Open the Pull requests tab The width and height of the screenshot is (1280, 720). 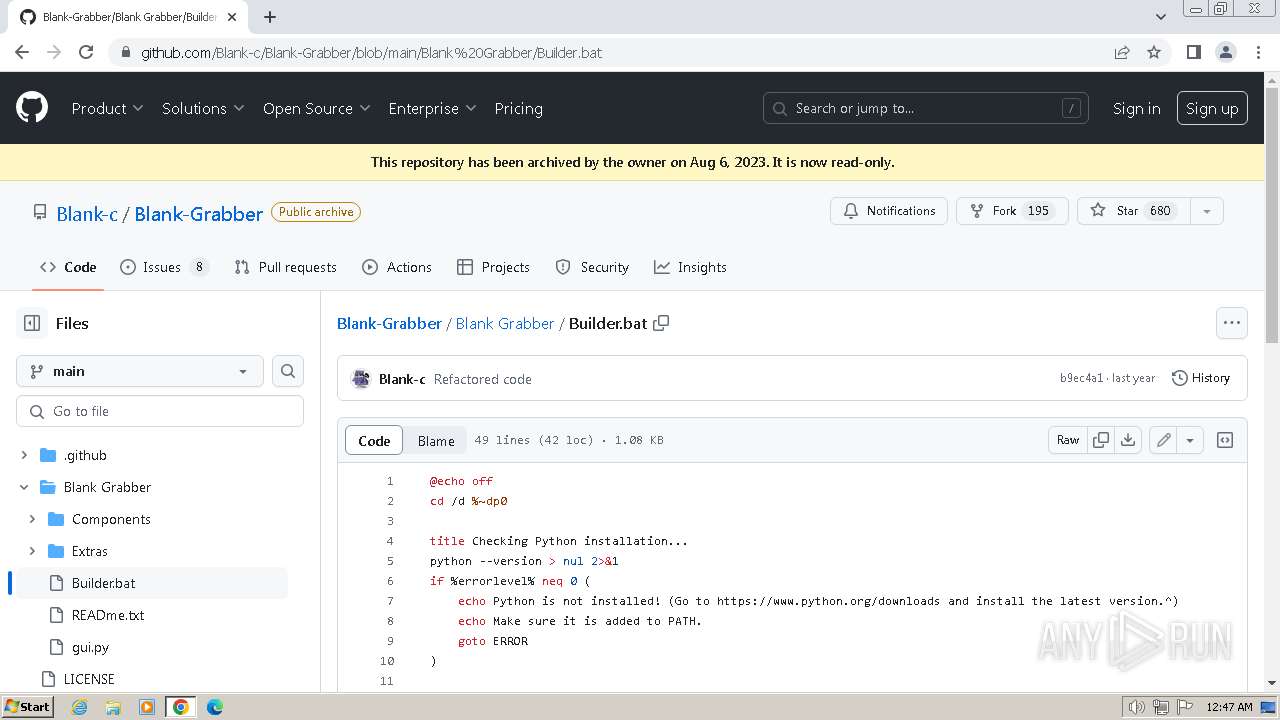(x=285, y=267)
